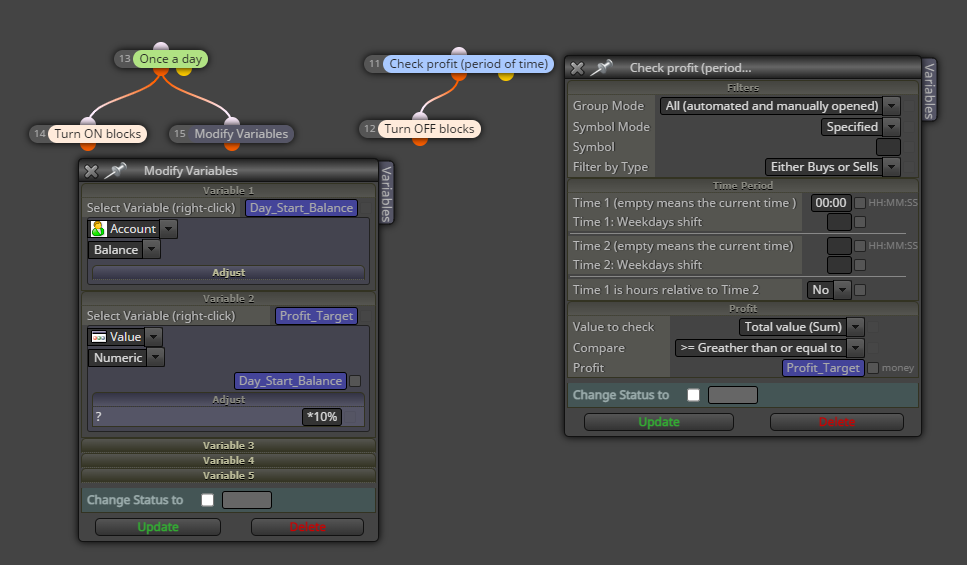Expand the Variable 5 section
967x565 pixels.
228,476
